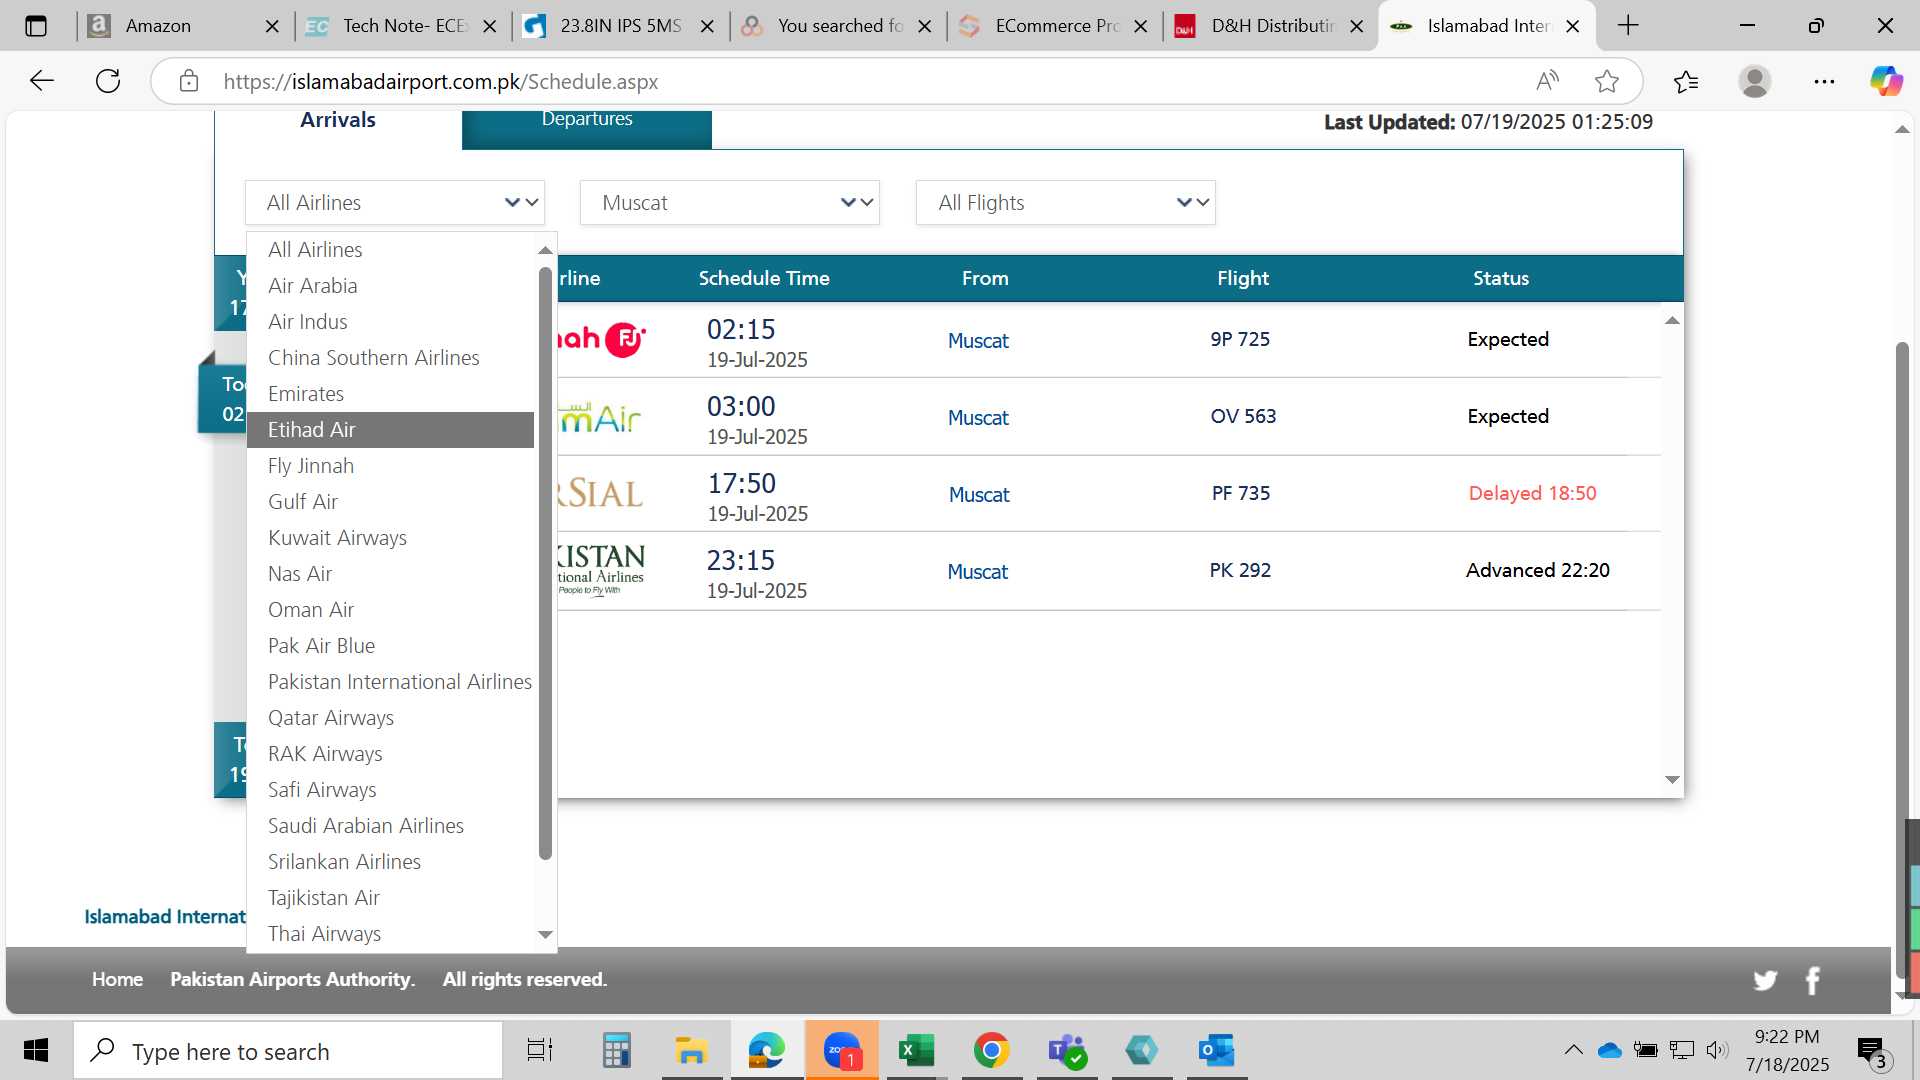Add page to favorites star icon
Screen dimensions: 1920x1080
point(1607,81)
